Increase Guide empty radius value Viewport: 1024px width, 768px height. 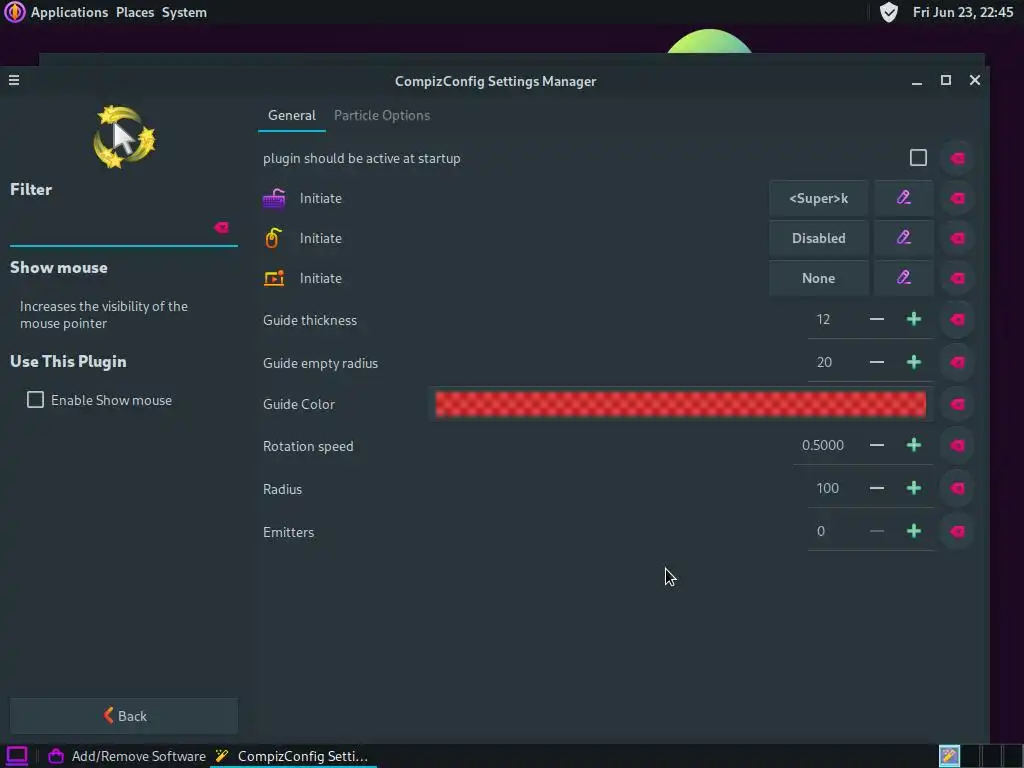tap(914, 362)
